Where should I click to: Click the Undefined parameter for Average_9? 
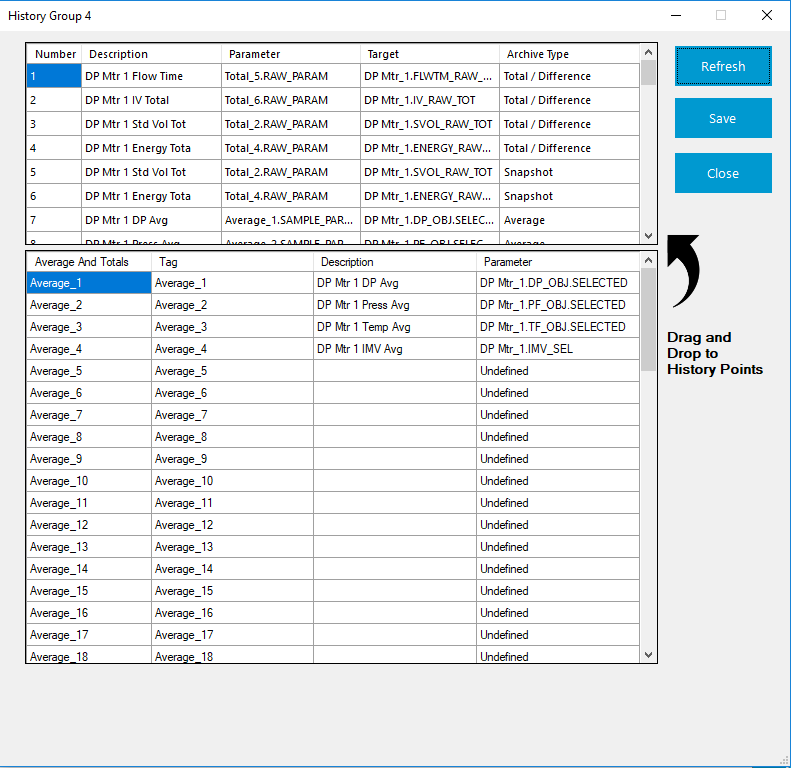(558, 459)
